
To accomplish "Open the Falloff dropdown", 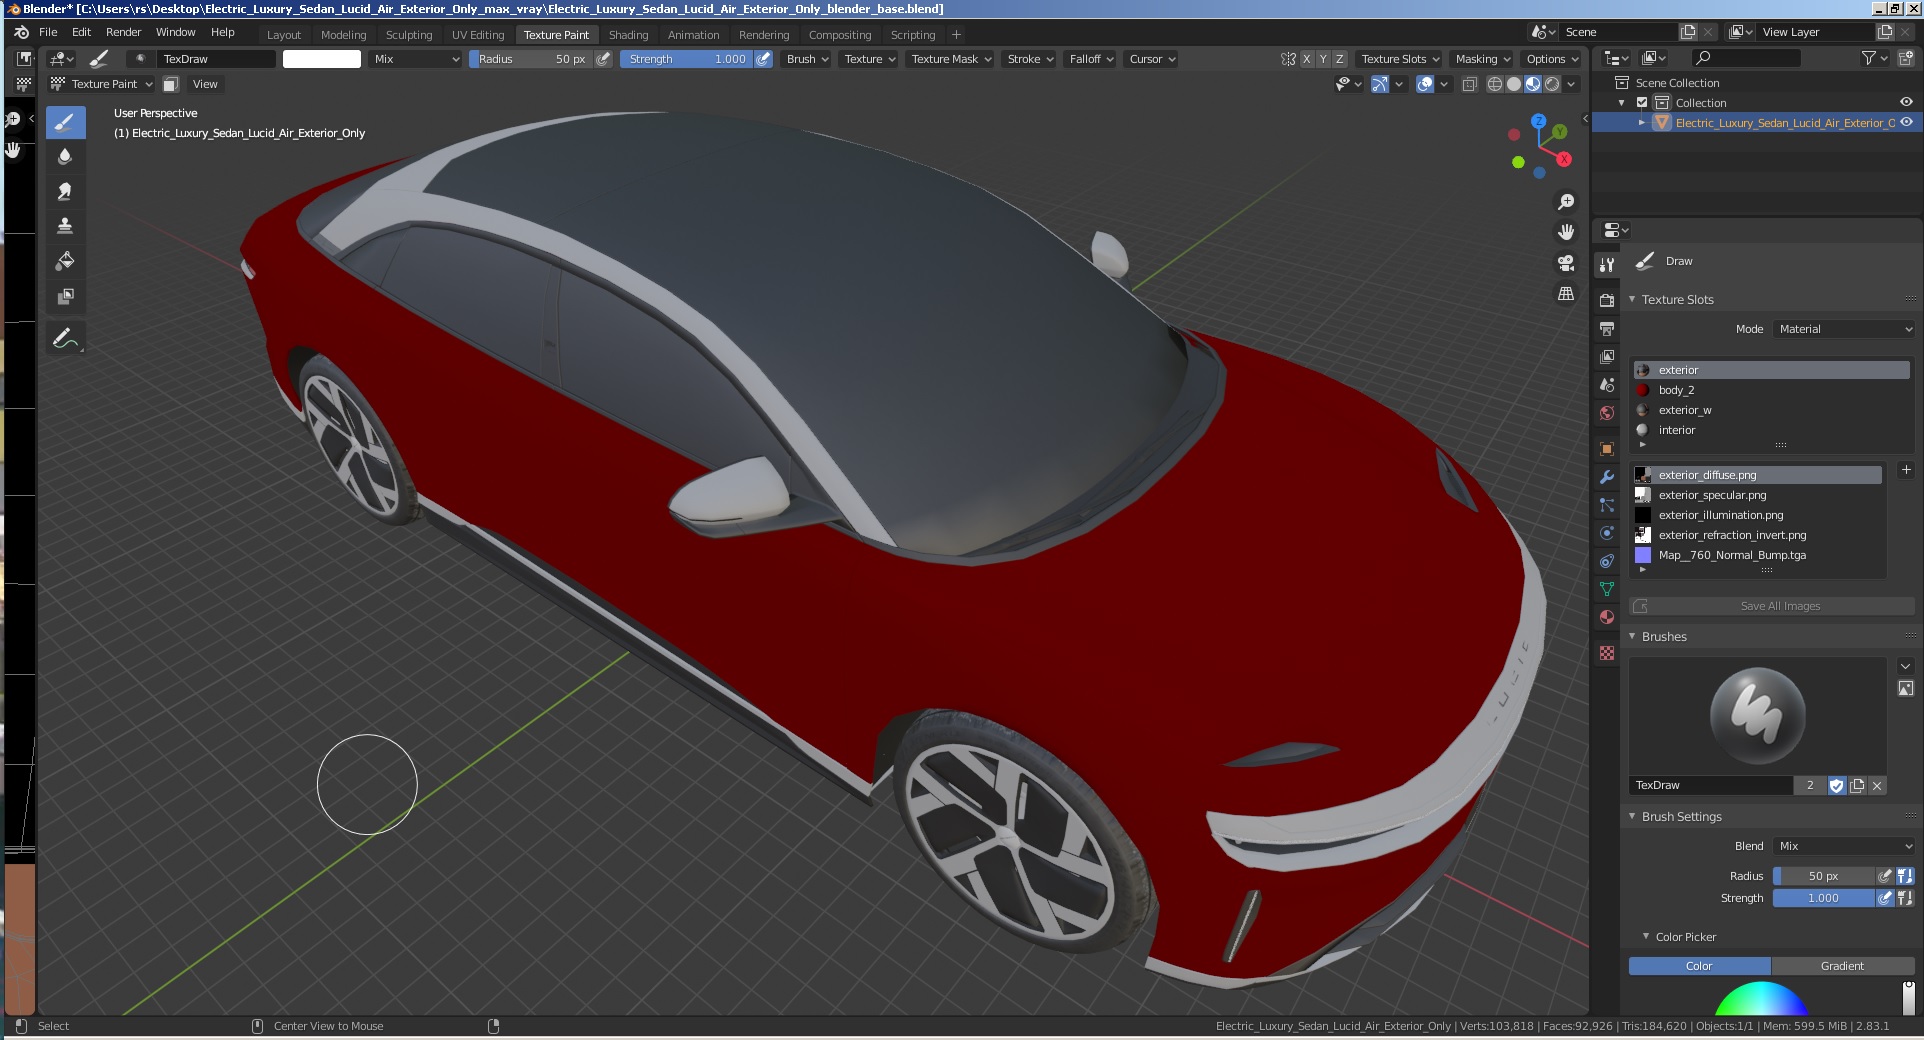I will click(1091, 59).
